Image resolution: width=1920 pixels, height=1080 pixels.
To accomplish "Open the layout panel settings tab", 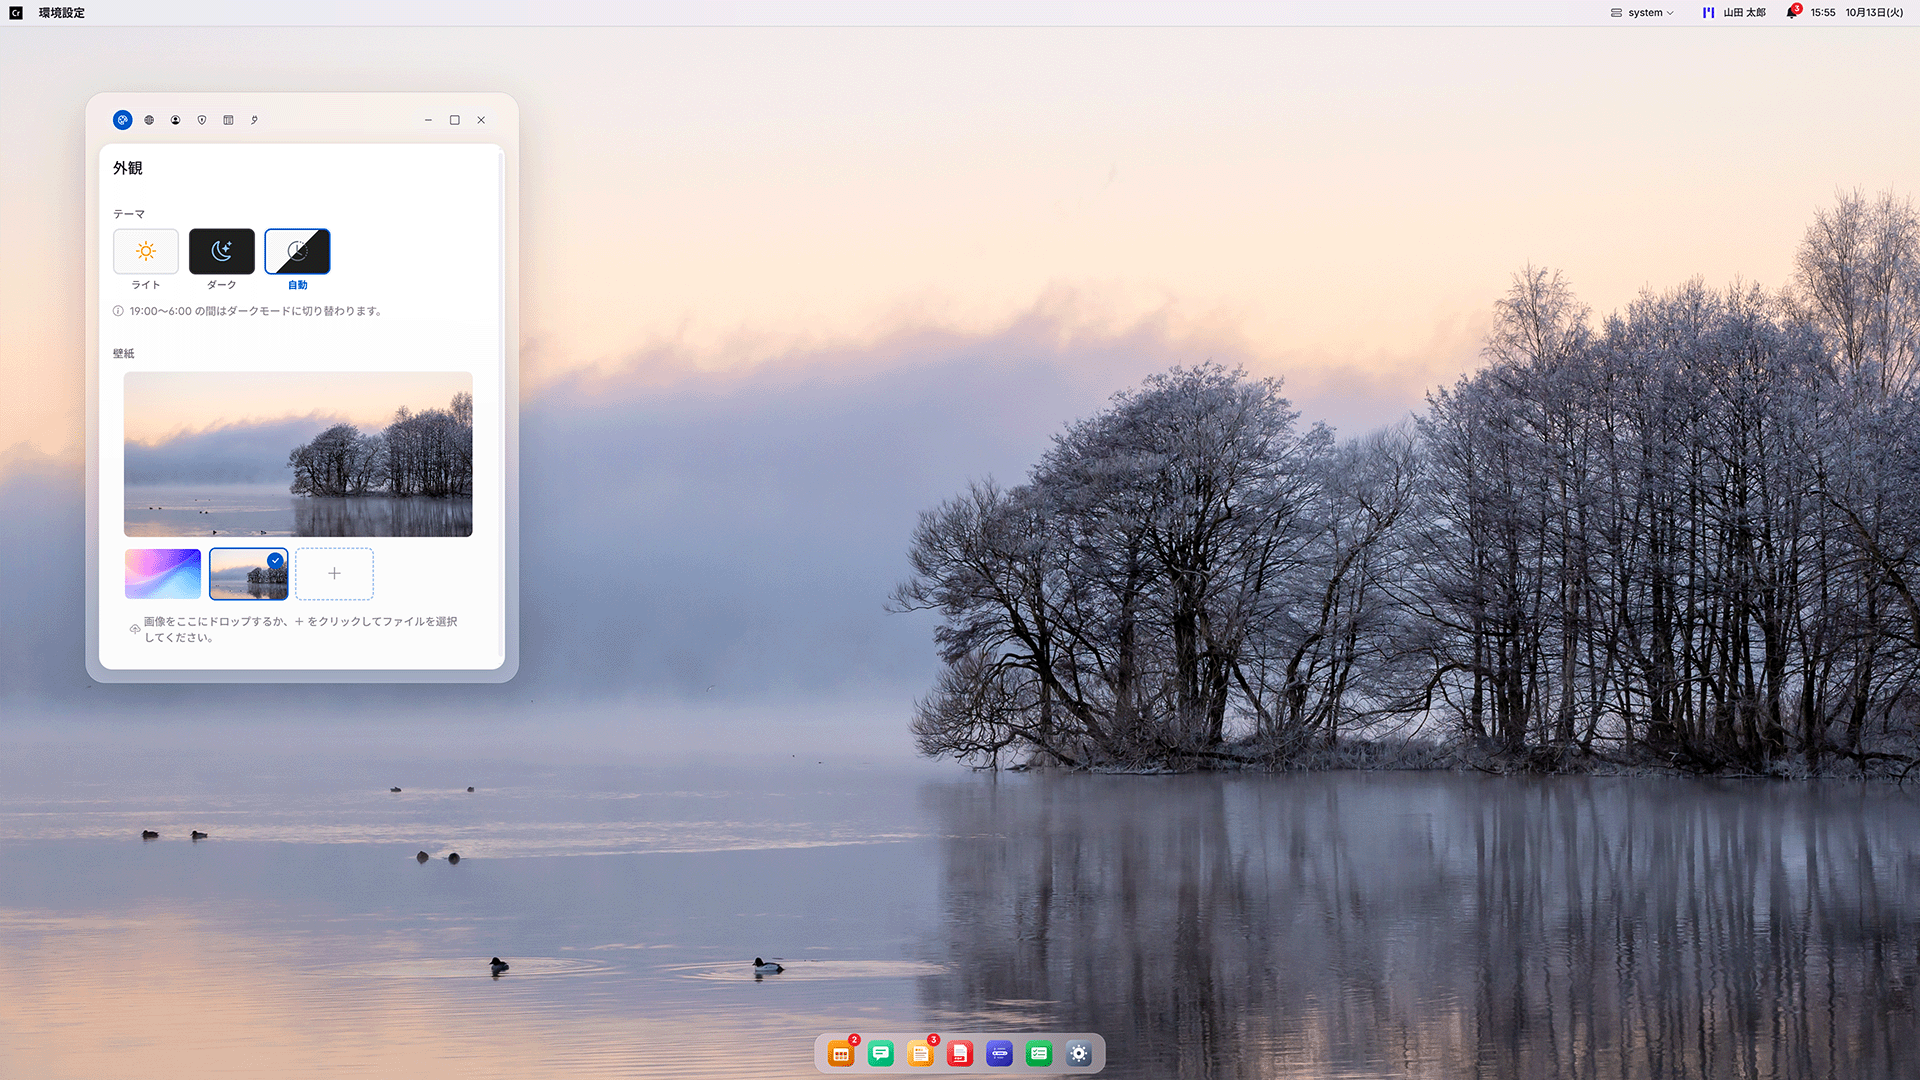I will [x=228, y=120].
